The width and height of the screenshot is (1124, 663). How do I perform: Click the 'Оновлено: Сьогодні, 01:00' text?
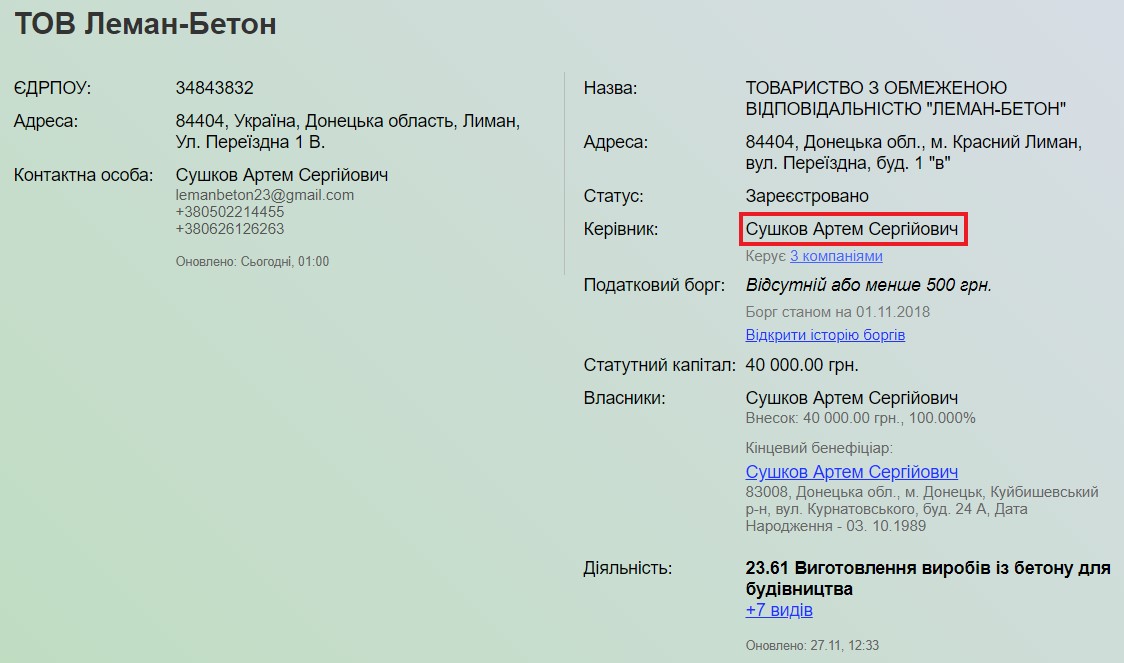pyautogui.click(x=252, y=262)
